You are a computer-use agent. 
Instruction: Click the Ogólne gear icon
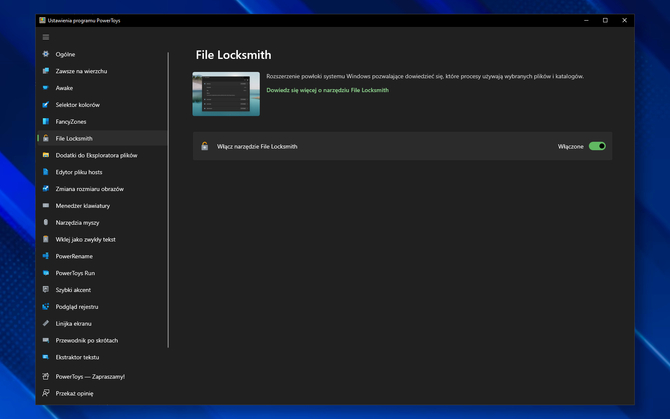[x=46, y=54]
